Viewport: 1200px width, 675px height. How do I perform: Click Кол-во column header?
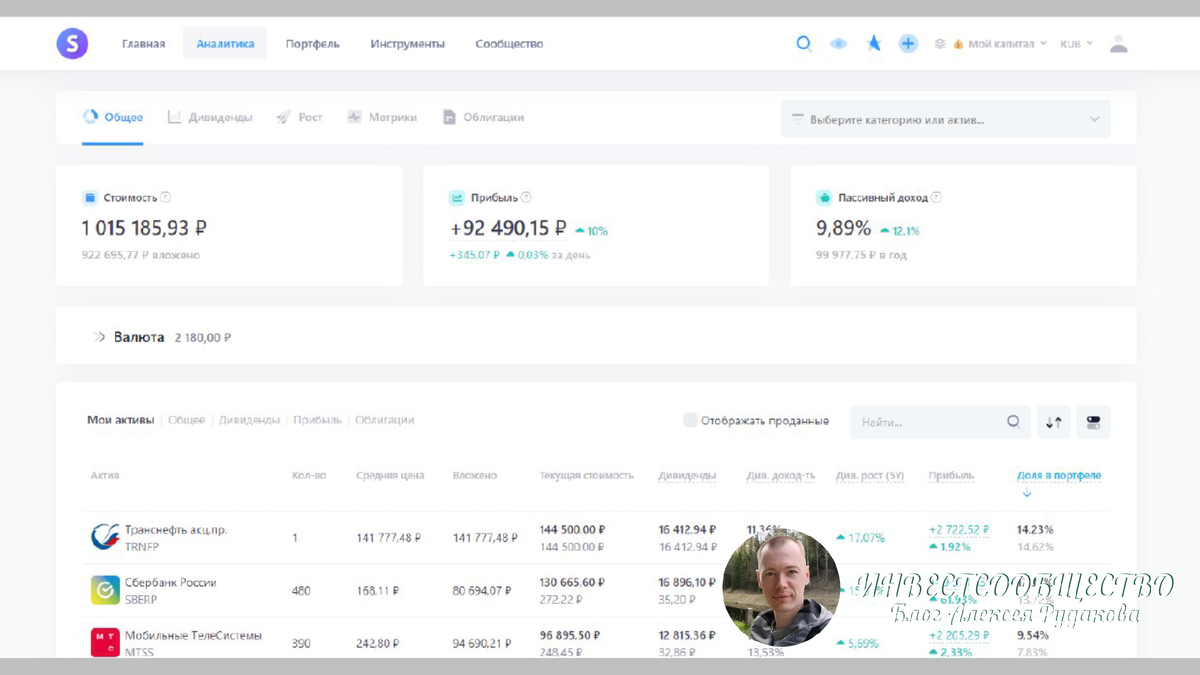tap(309, 475)
